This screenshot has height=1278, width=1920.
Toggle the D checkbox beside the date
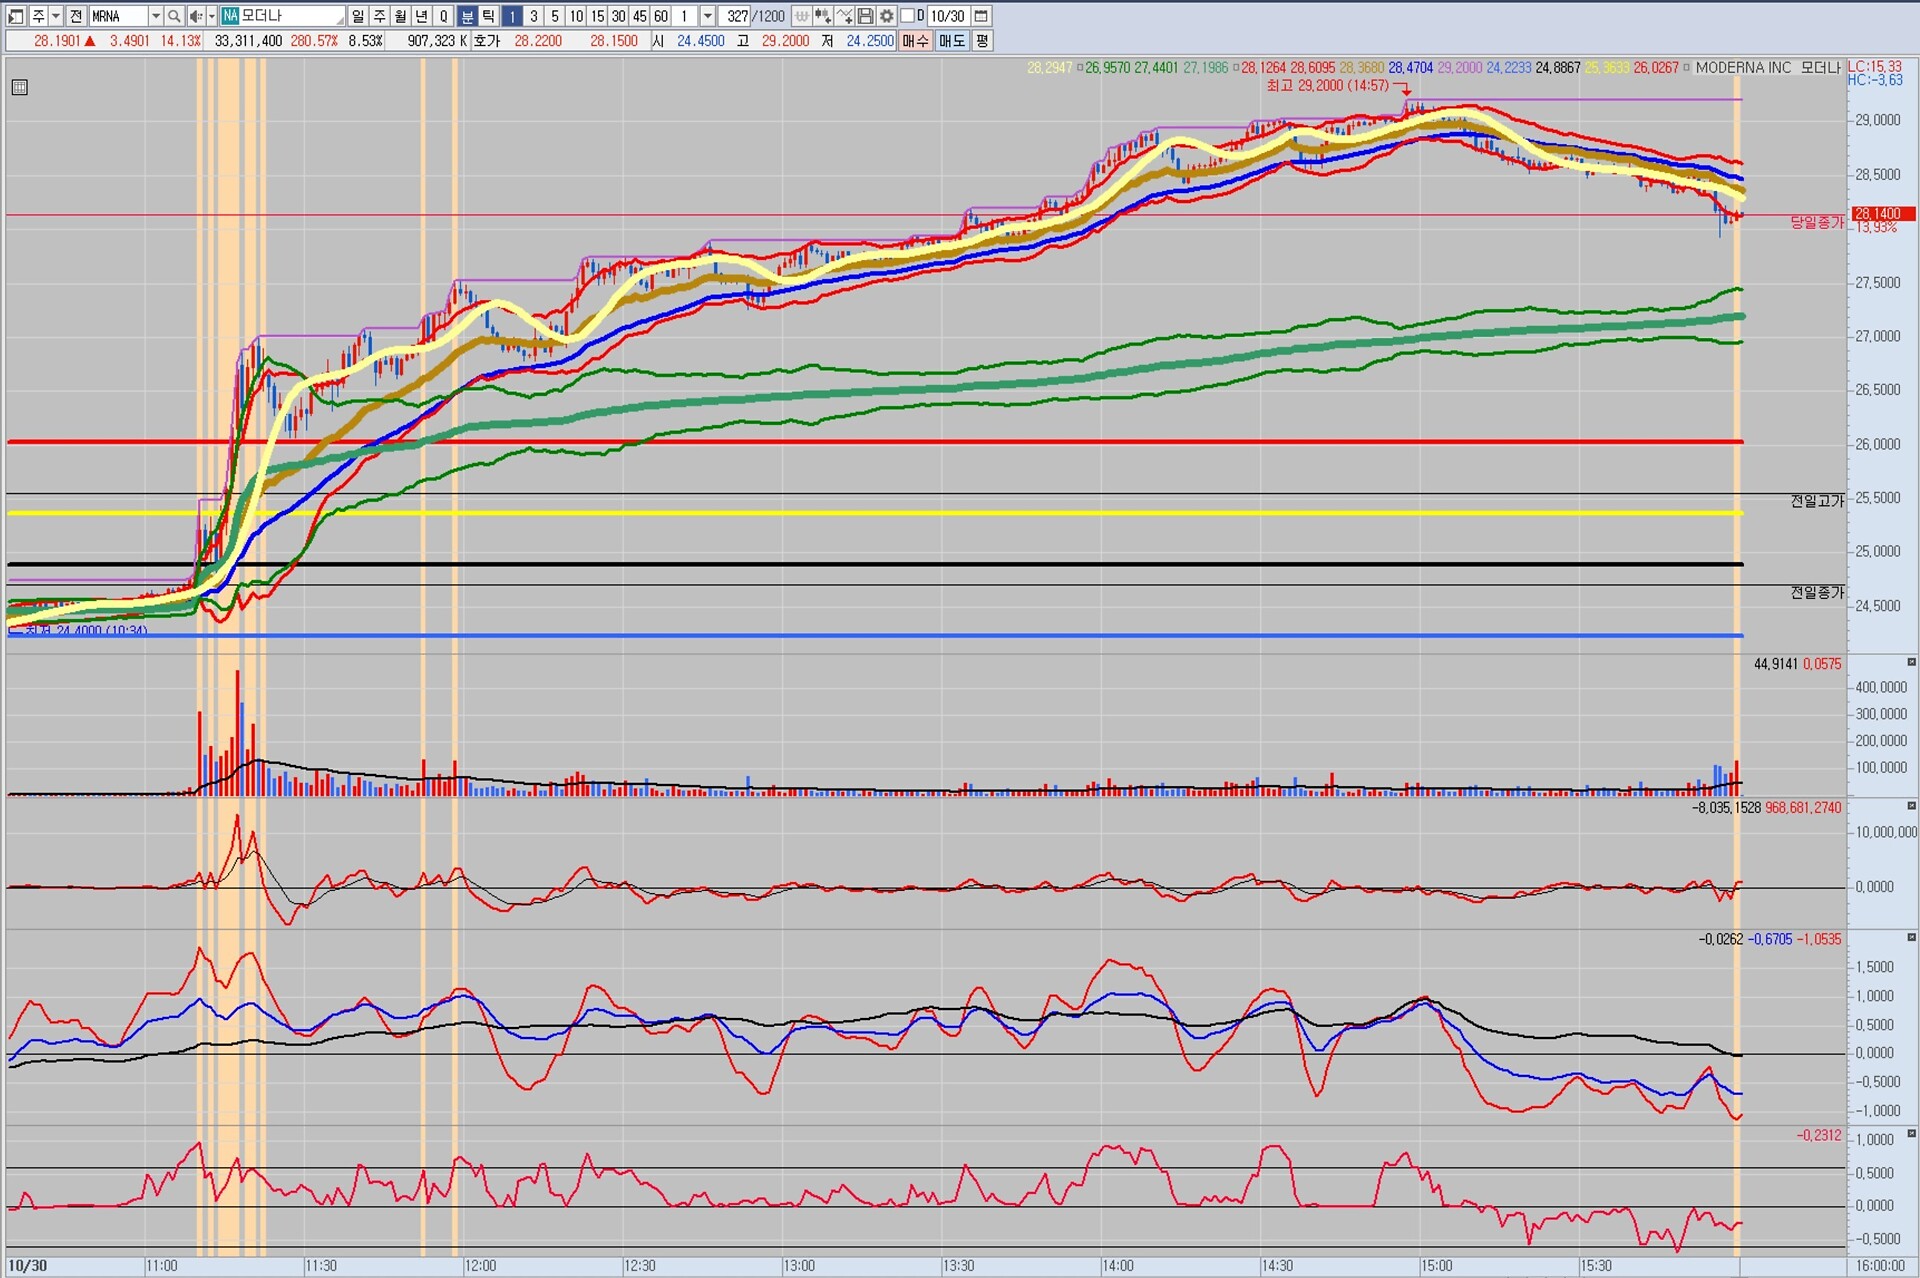point(908,16)
